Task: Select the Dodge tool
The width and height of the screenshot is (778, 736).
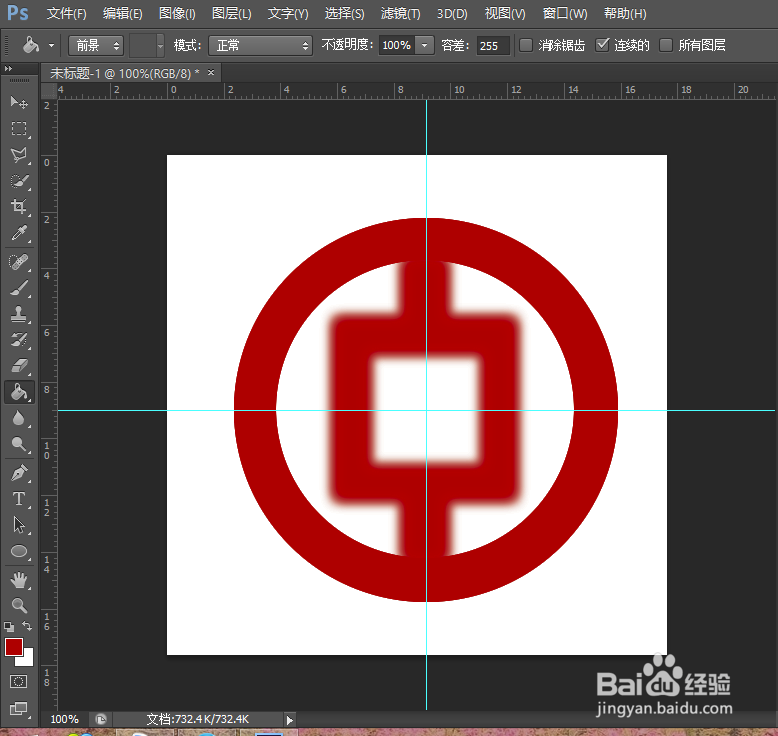Action: click(x=19, y=445)
